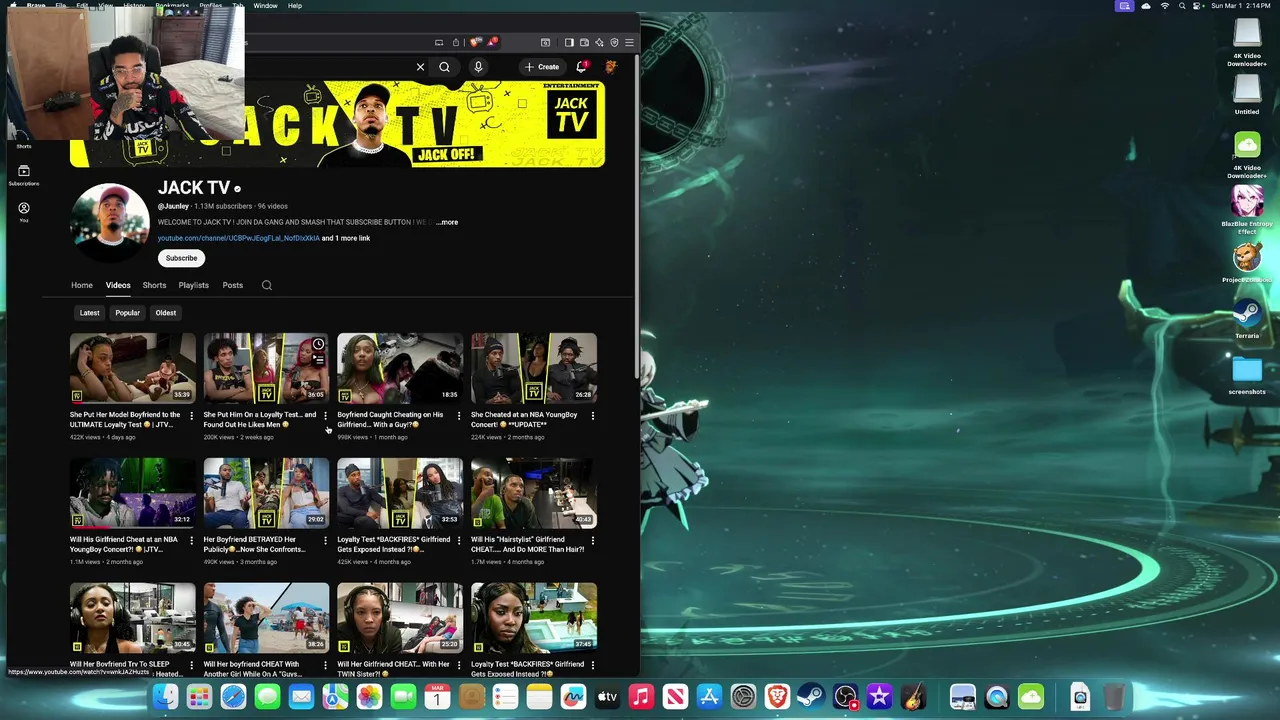1280x720 pixels.
Task: Open Brave browser icon in the Dock
Action: coord(777,697)
